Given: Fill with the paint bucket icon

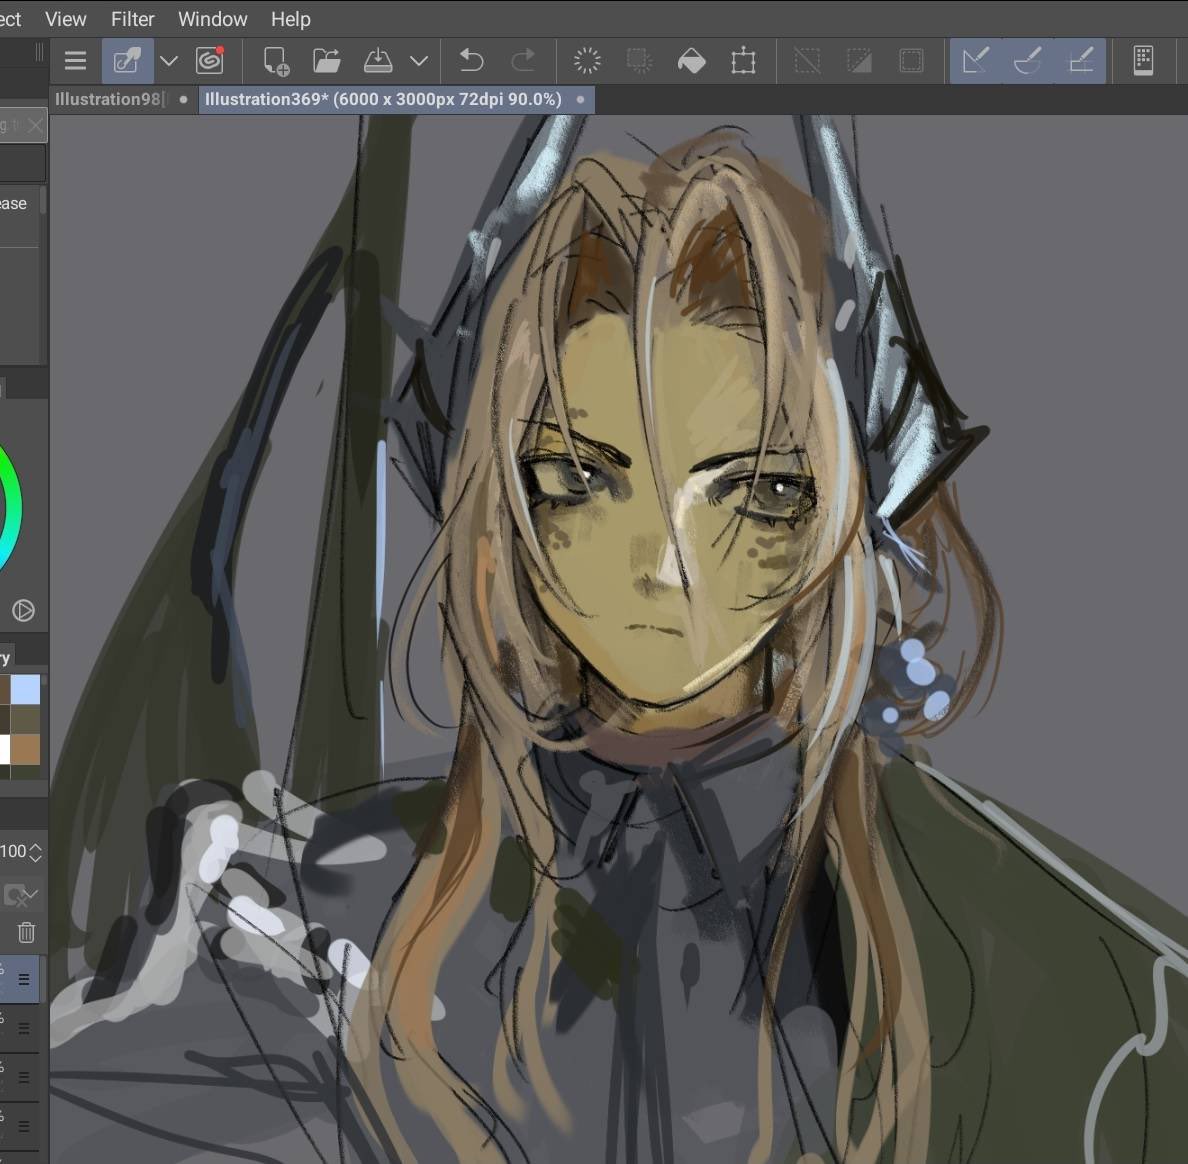Looking at the screenshot, I should pos(692,61).
